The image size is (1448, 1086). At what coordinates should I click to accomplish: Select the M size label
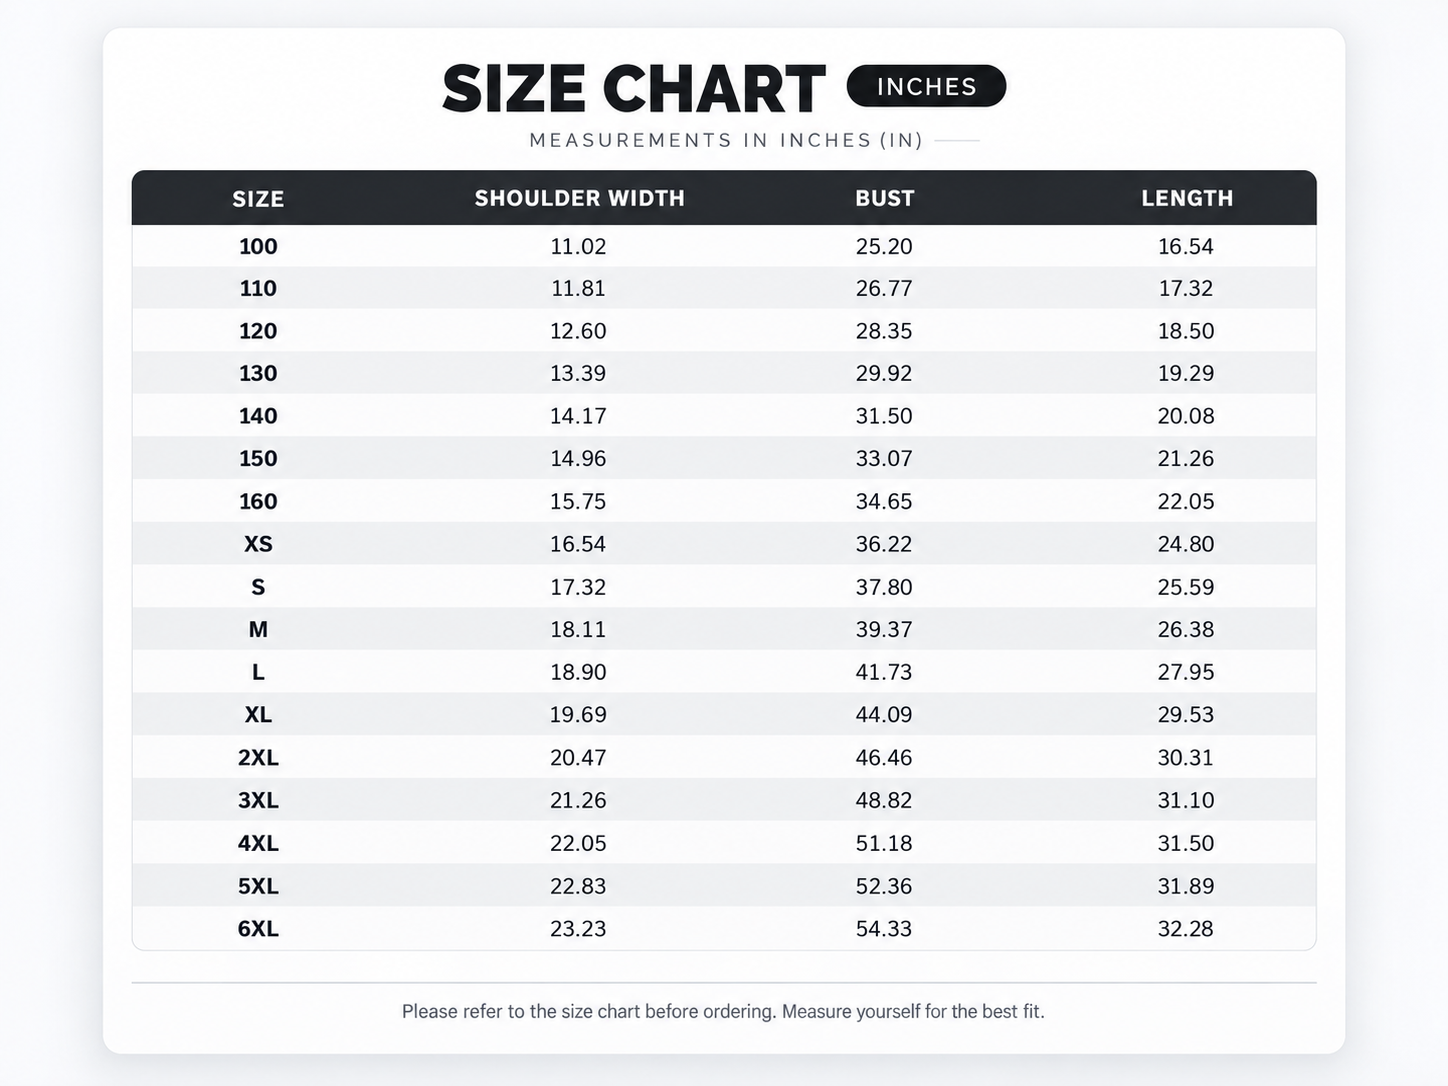point(258,629)
